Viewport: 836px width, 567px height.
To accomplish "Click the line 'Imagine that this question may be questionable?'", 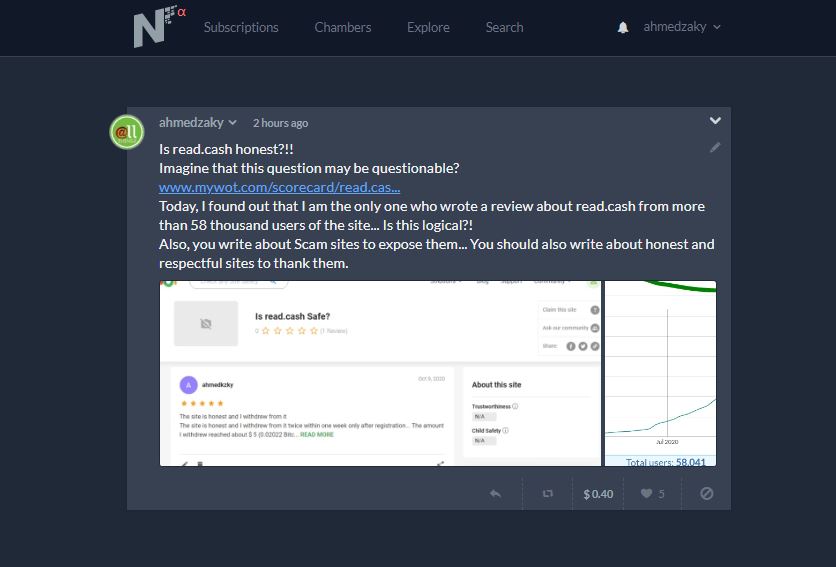I will point(309,169).
